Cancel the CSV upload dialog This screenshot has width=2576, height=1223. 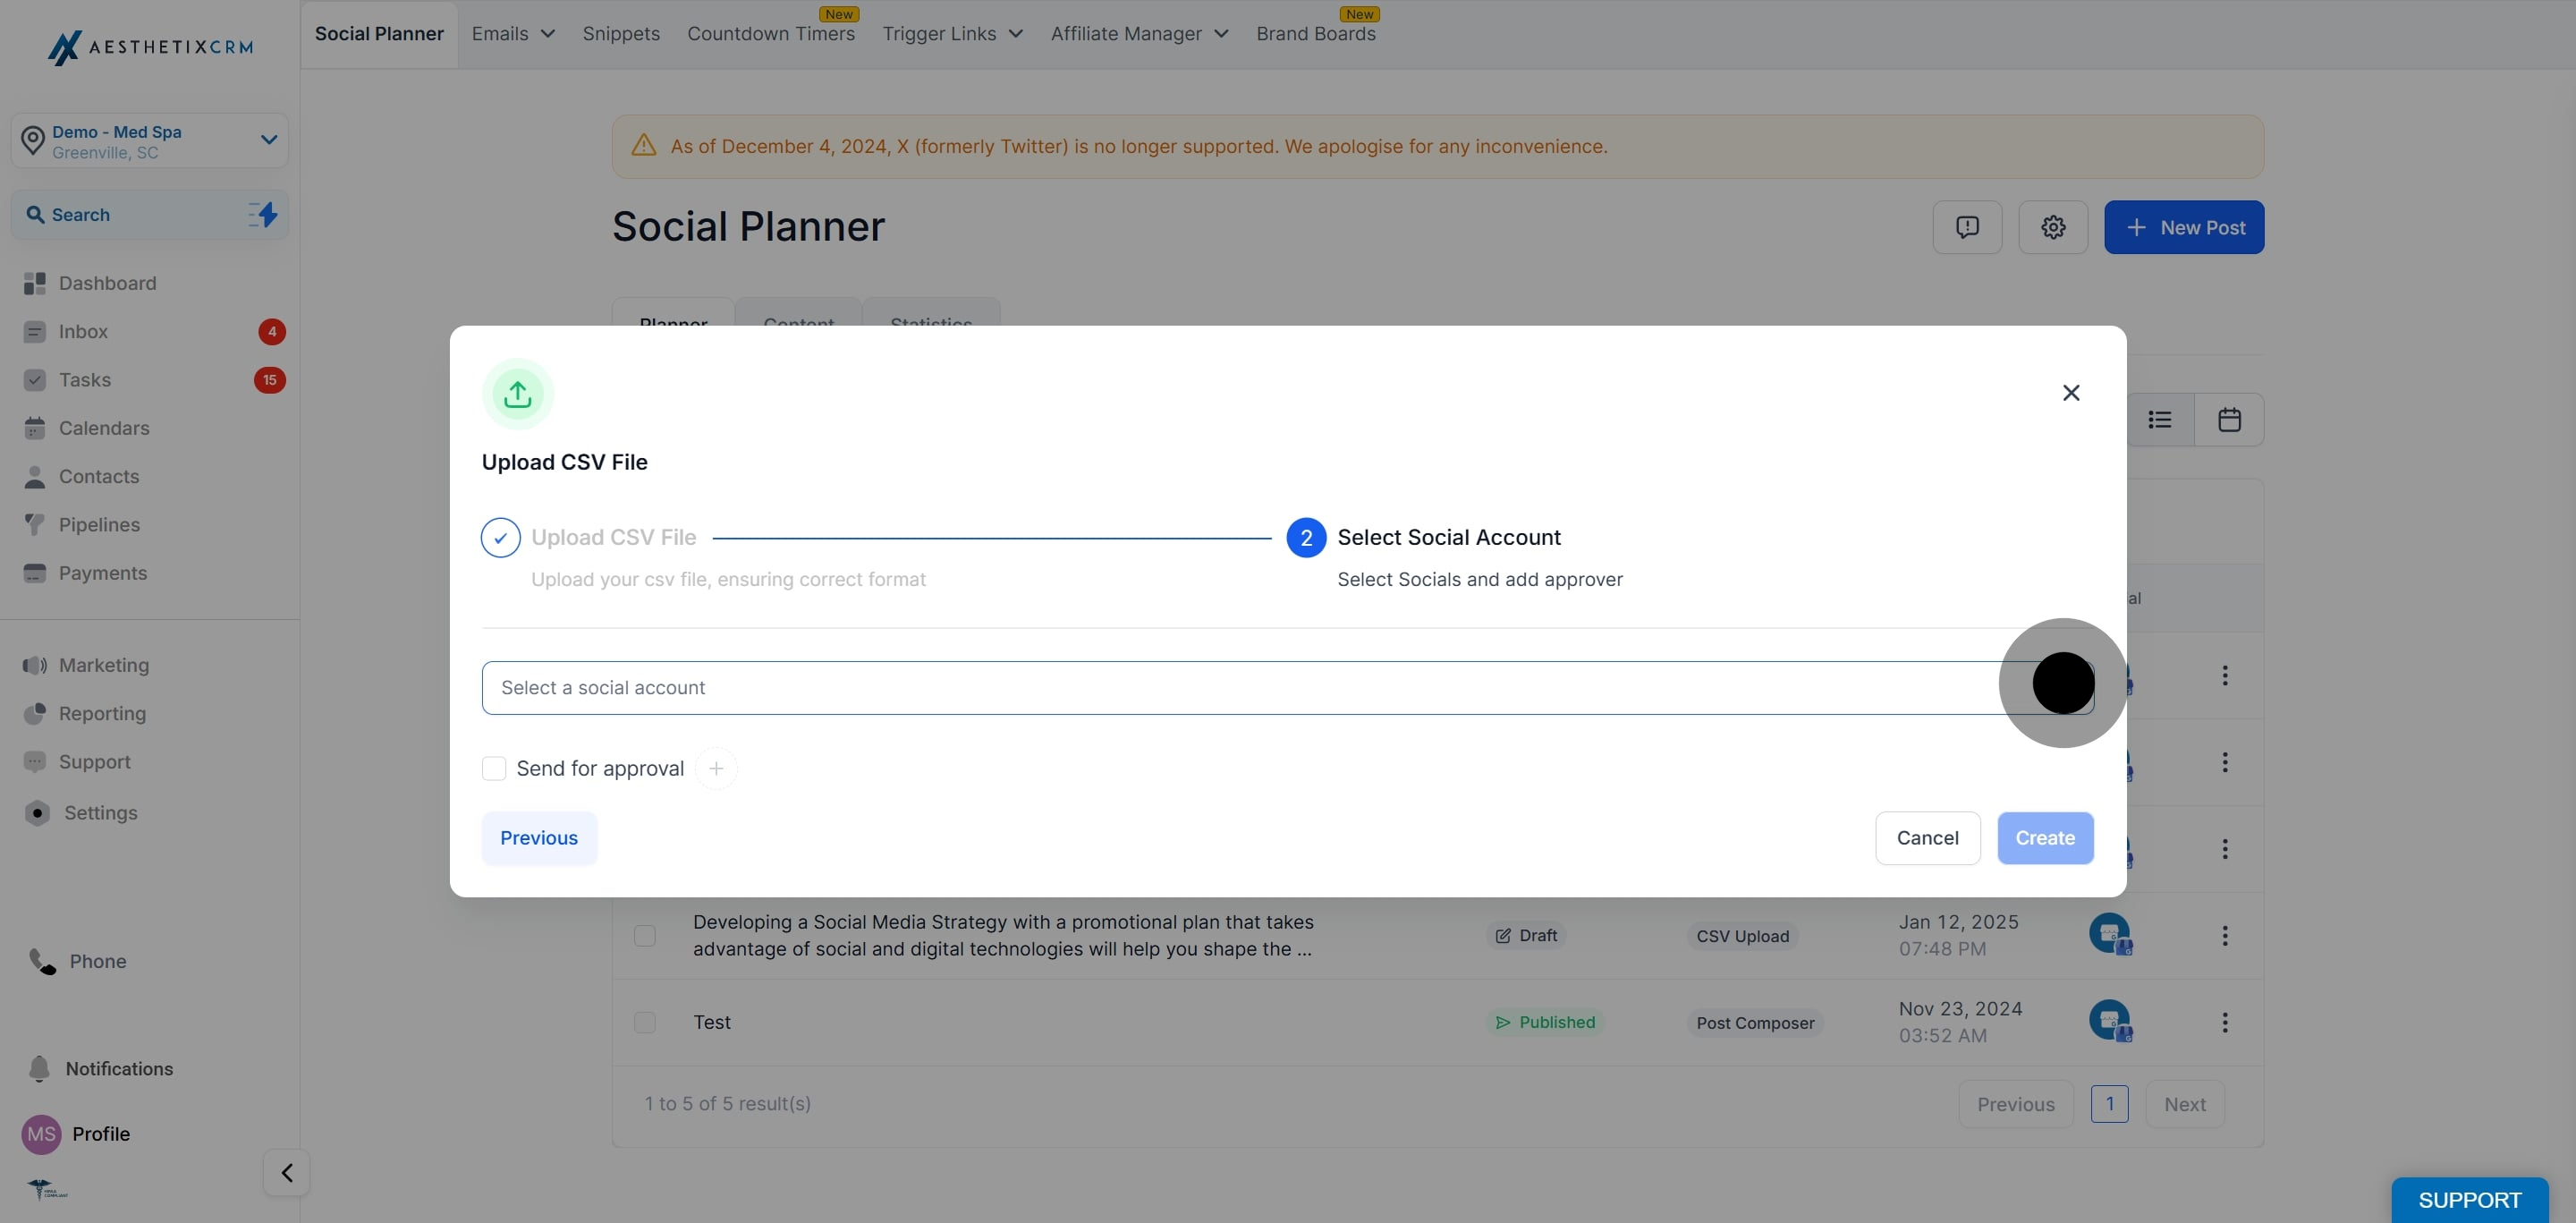tap(1927, 838)
